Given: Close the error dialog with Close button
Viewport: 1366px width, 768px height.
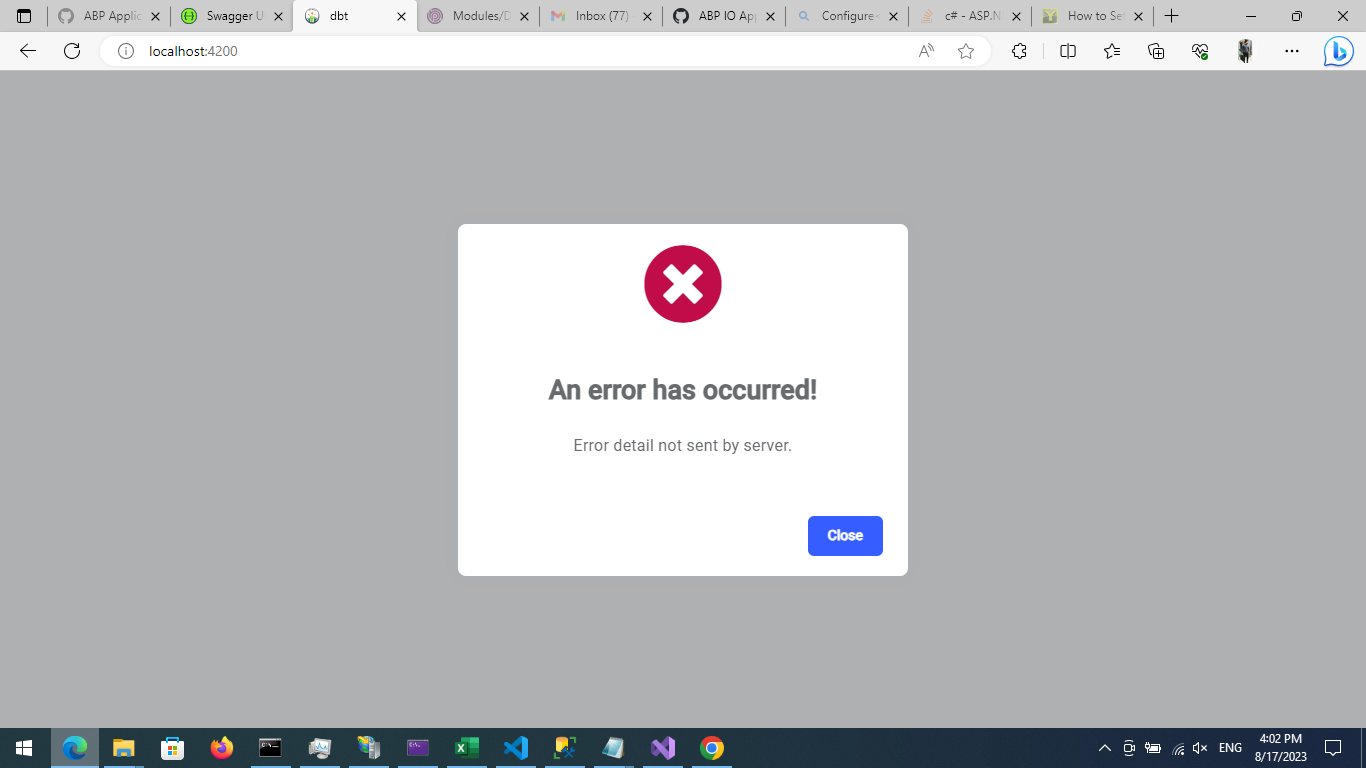Looking at the screenshot, I should [x=845, y=536].
